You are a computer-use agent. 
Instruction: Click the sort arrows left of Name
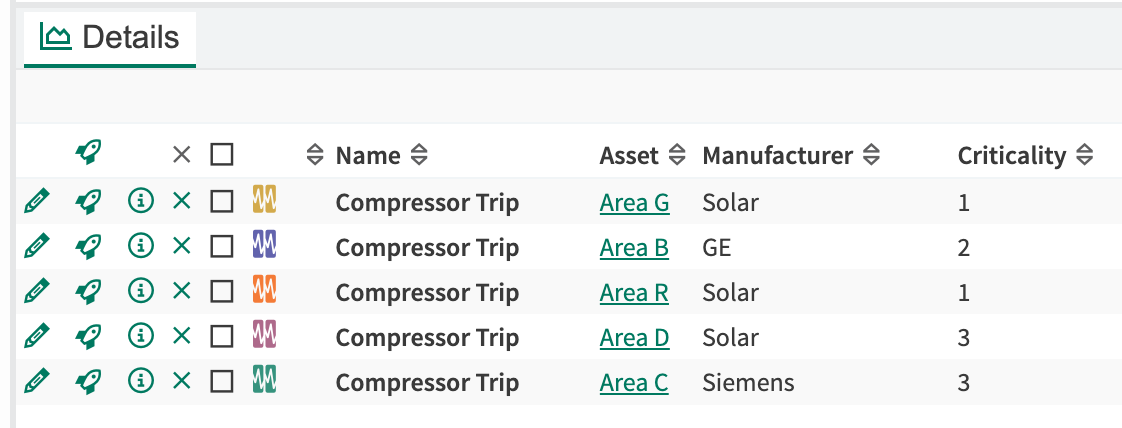[x=315, y=155]
